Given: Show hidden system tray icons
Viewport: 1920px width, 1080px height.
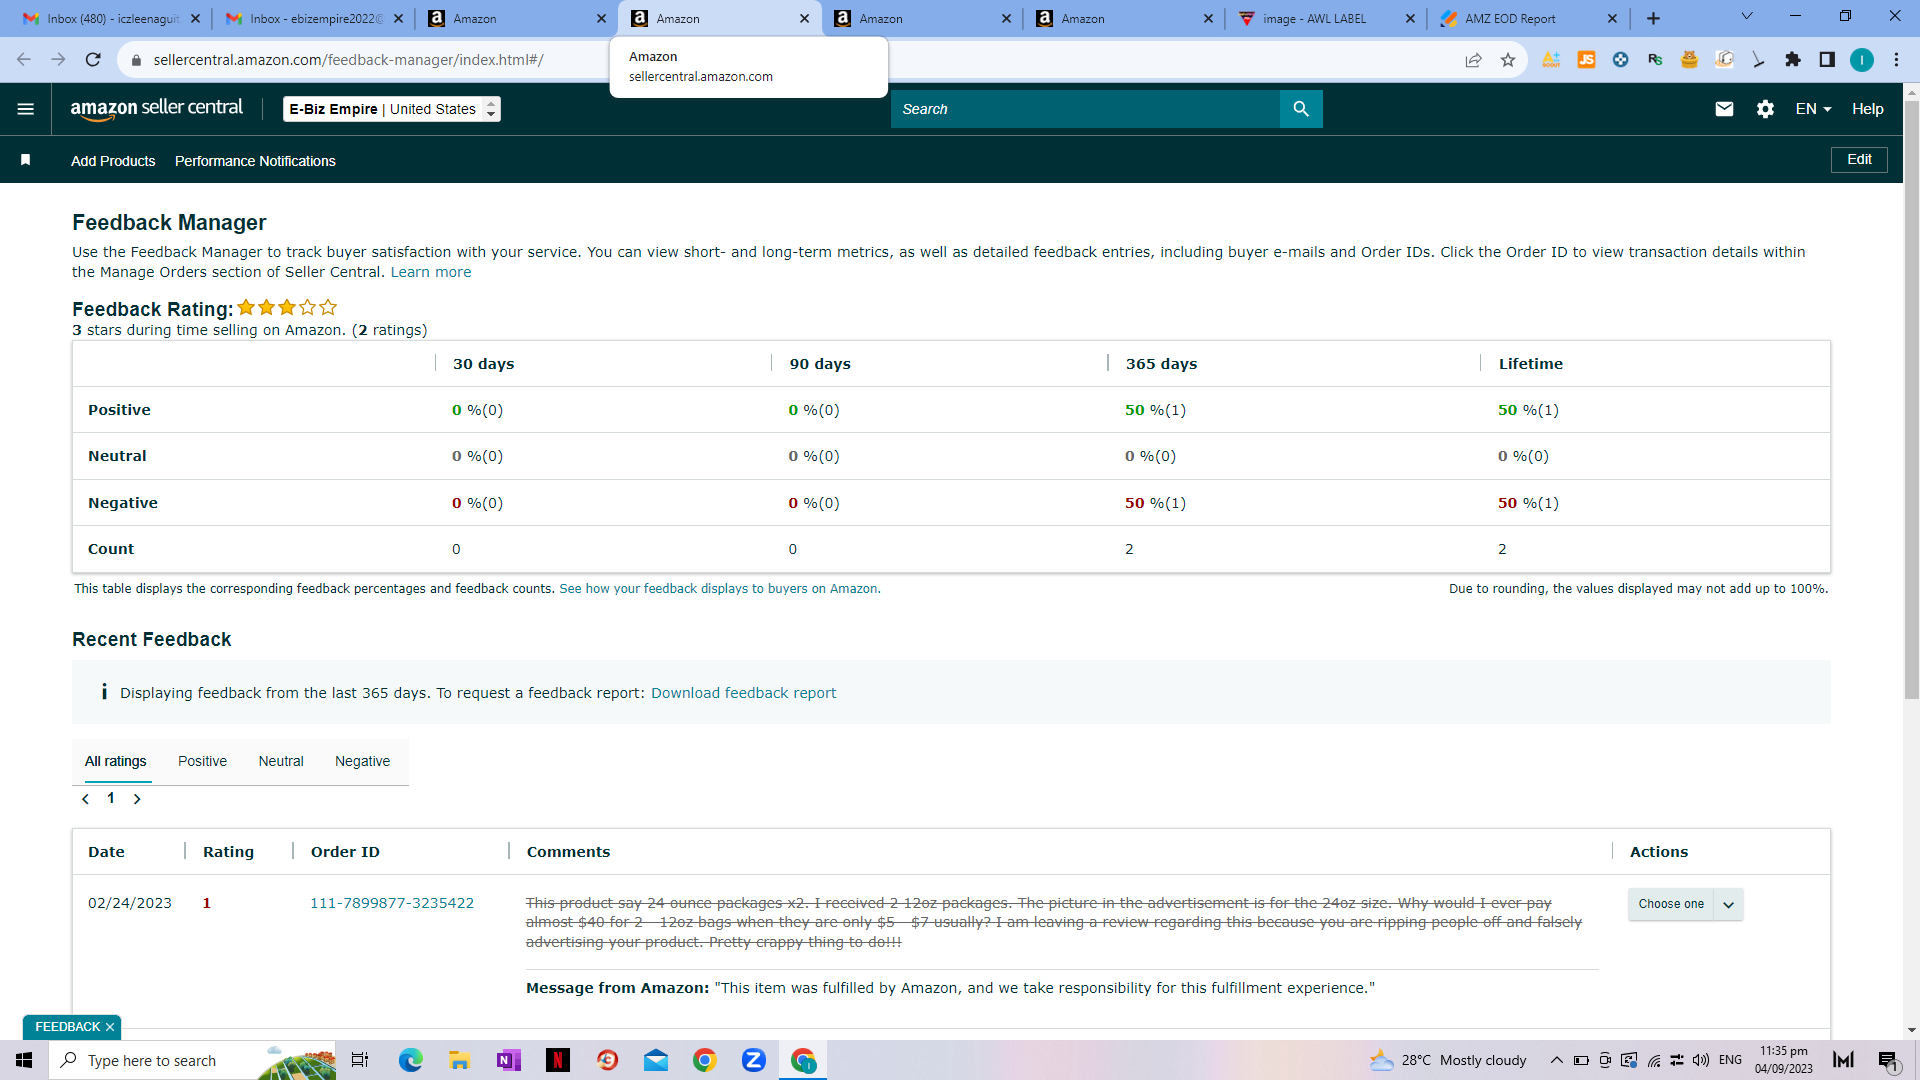Looking at the screenshot, I should tap(1556, 1060).
